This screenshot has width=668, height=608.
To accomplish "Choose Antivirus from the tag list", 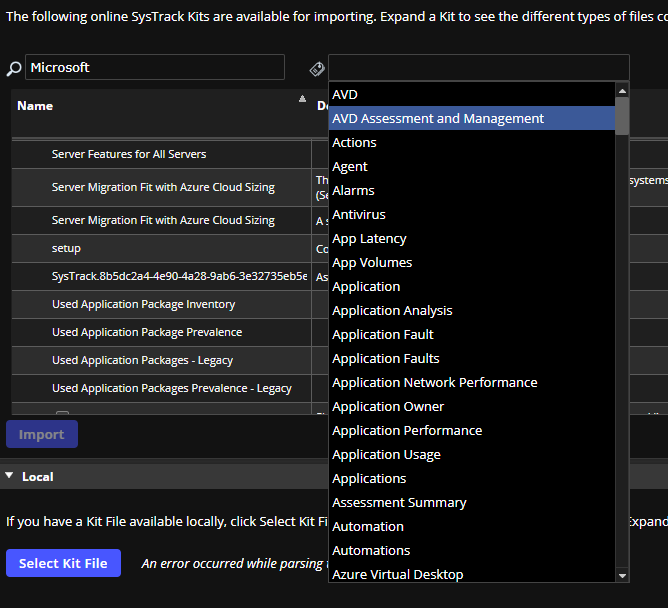I will (359, 215).
